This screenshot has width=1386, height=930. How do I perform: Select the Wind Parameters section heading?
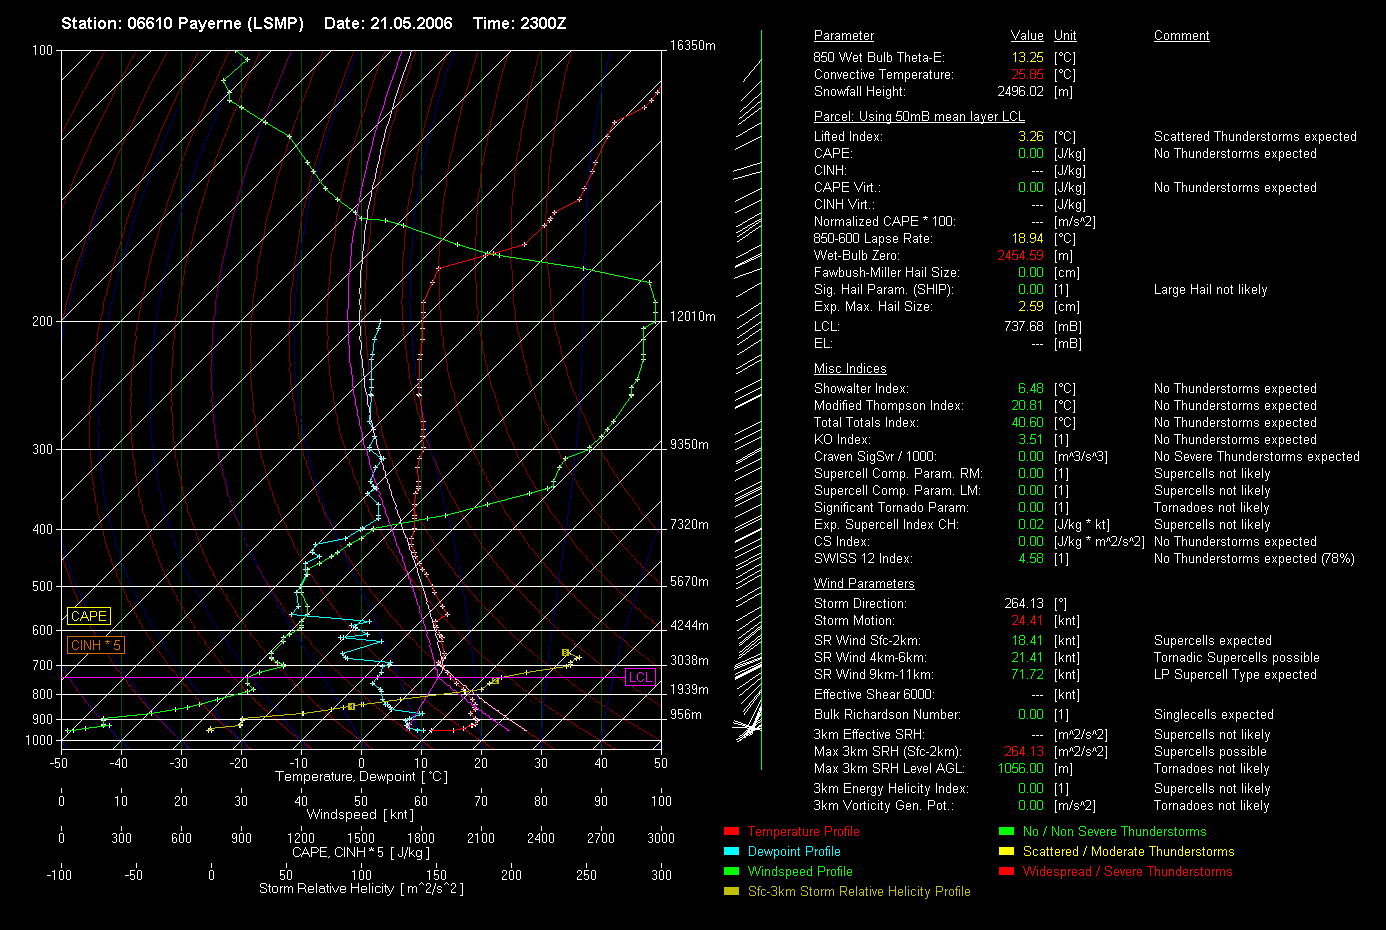tap(863, 583)
